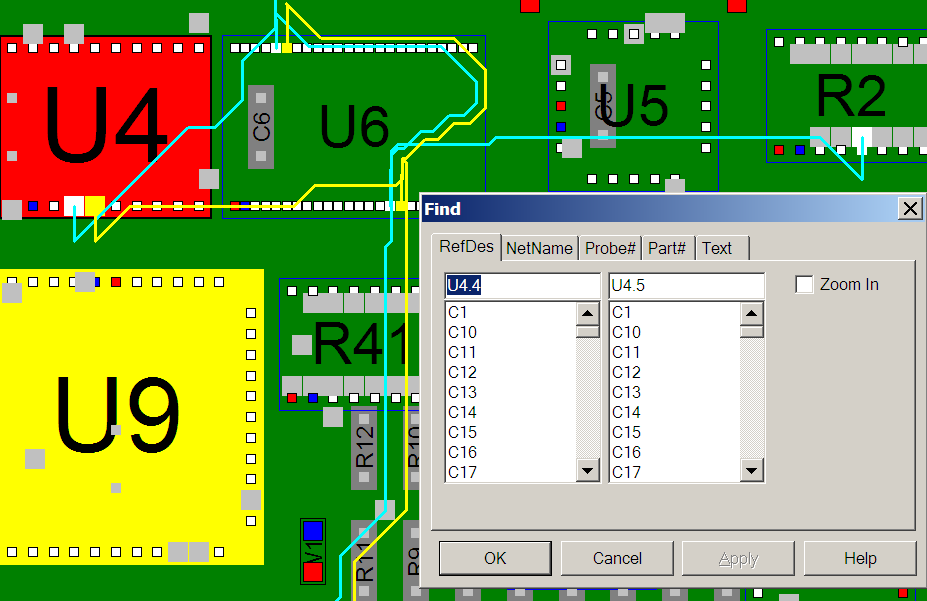Click the U4.4 reference input field

[523, 285]
